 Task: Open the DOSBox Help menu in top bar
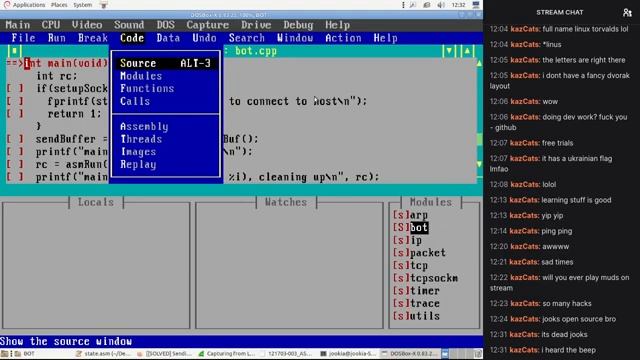click(338, 25)
